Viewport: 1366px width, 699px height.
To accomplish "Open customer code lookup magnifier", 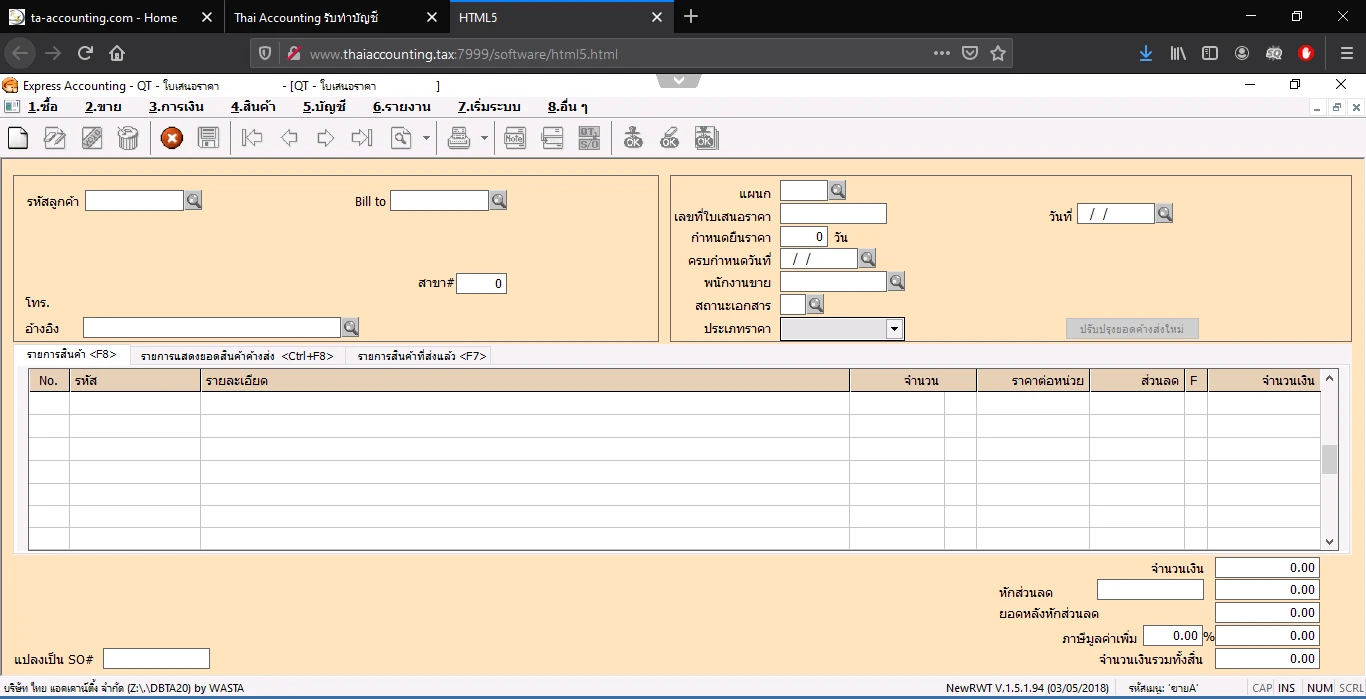I will tap(194, 201).
